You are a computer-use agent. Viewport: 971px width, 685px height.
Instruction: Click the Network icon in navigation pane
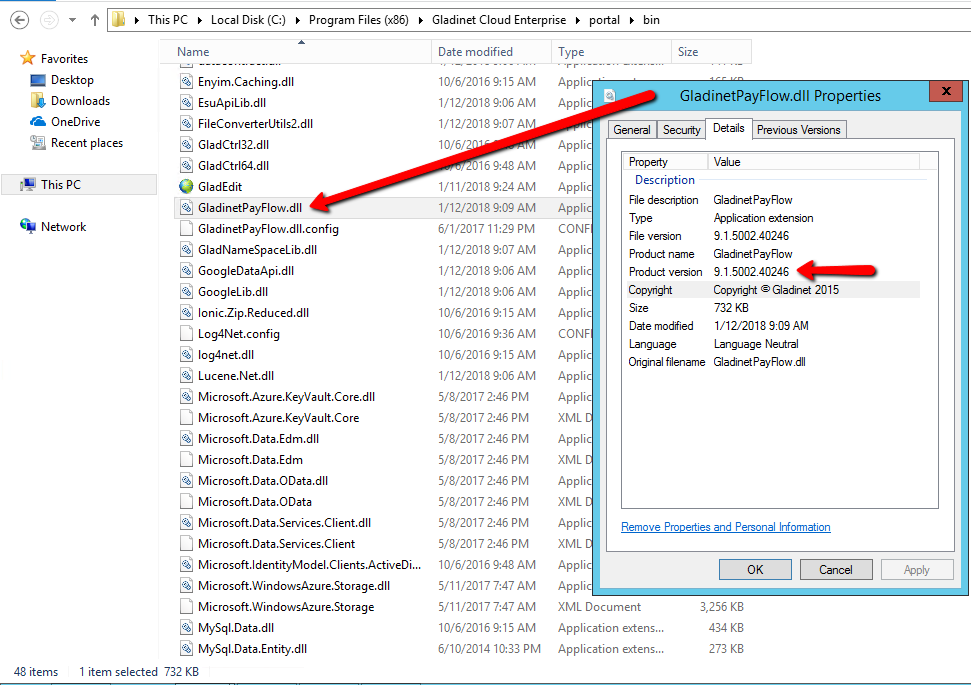[x=27, y=226]
